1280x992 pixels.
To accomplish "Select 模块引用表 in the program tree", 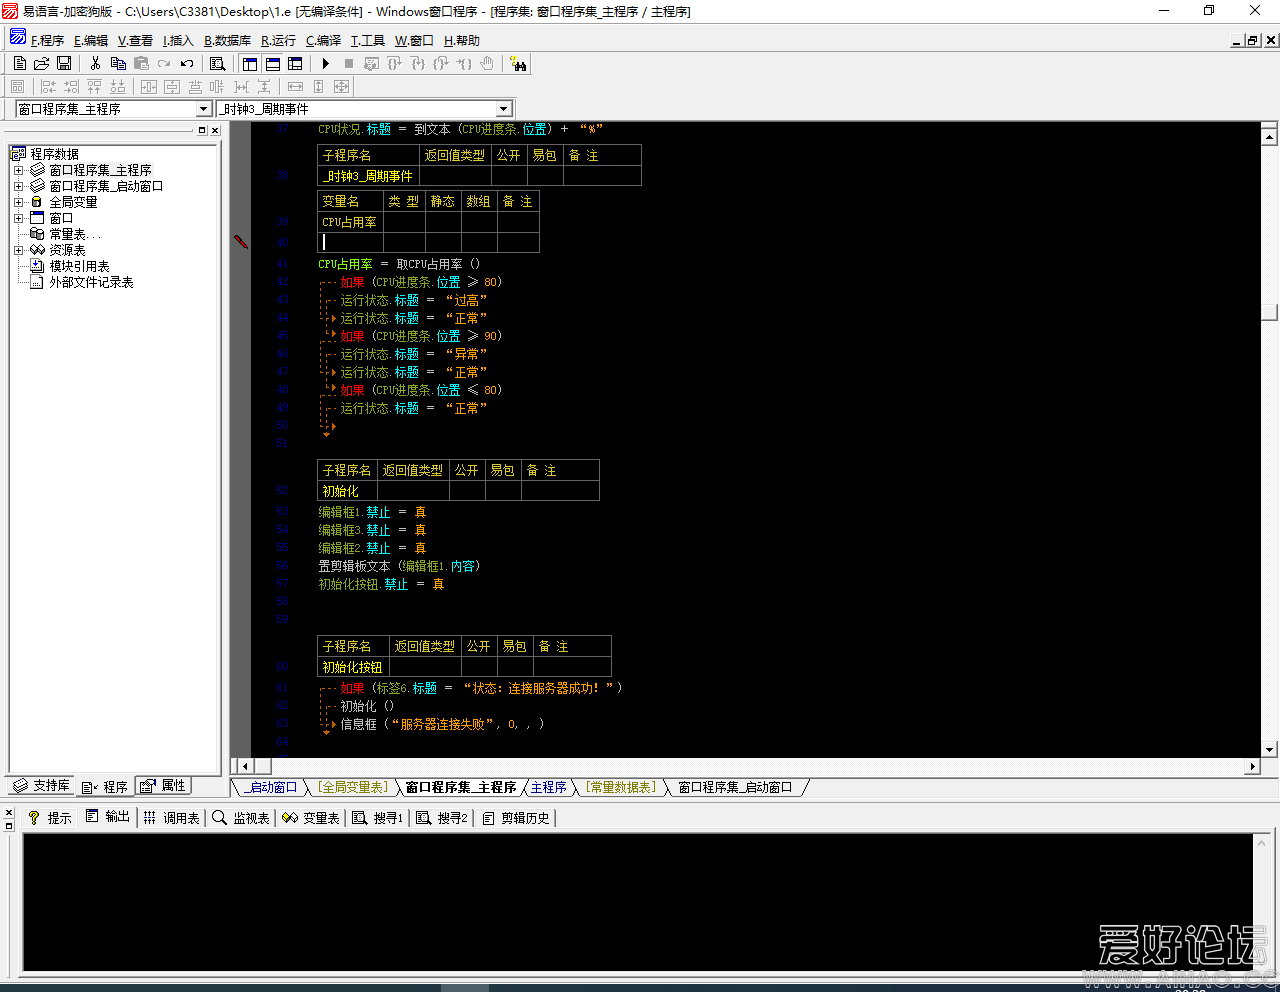I will click(79, 266).
